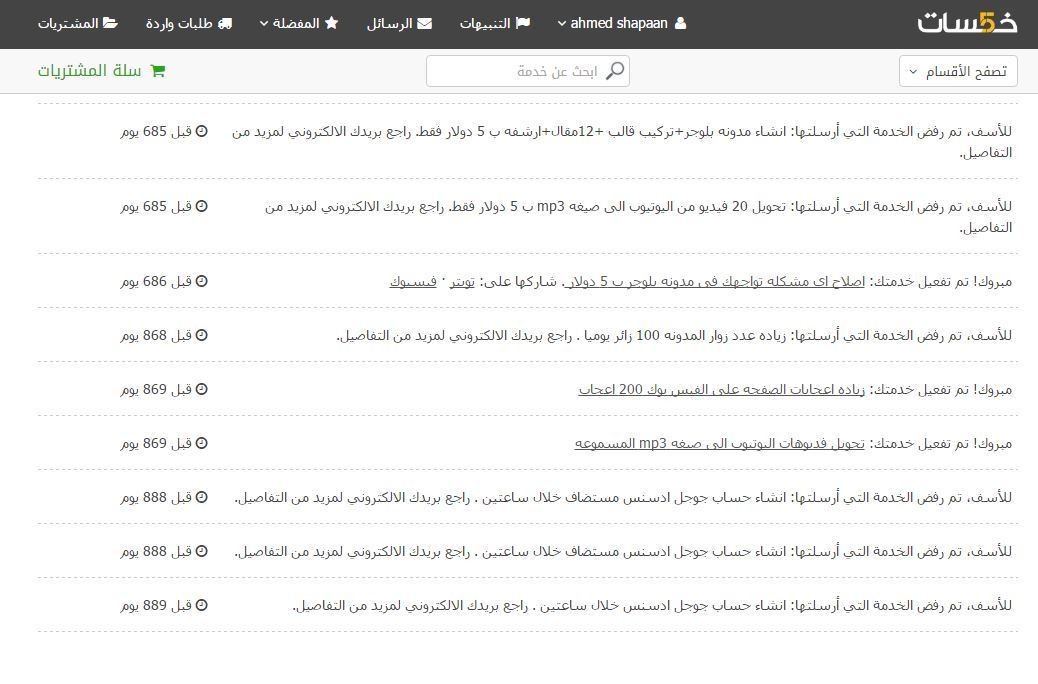Click the messages envelope icon
The image size is (1038, 684).
point(424,23)
